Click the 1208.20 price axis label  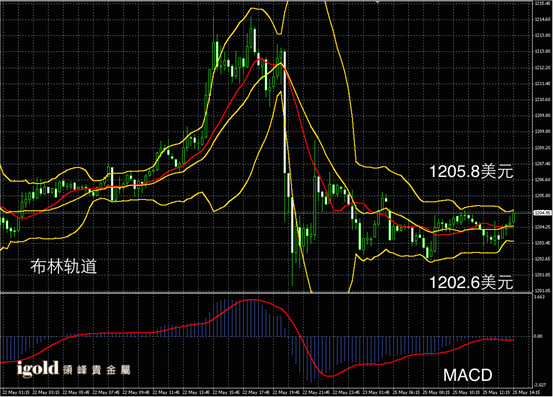click(542, 148)
